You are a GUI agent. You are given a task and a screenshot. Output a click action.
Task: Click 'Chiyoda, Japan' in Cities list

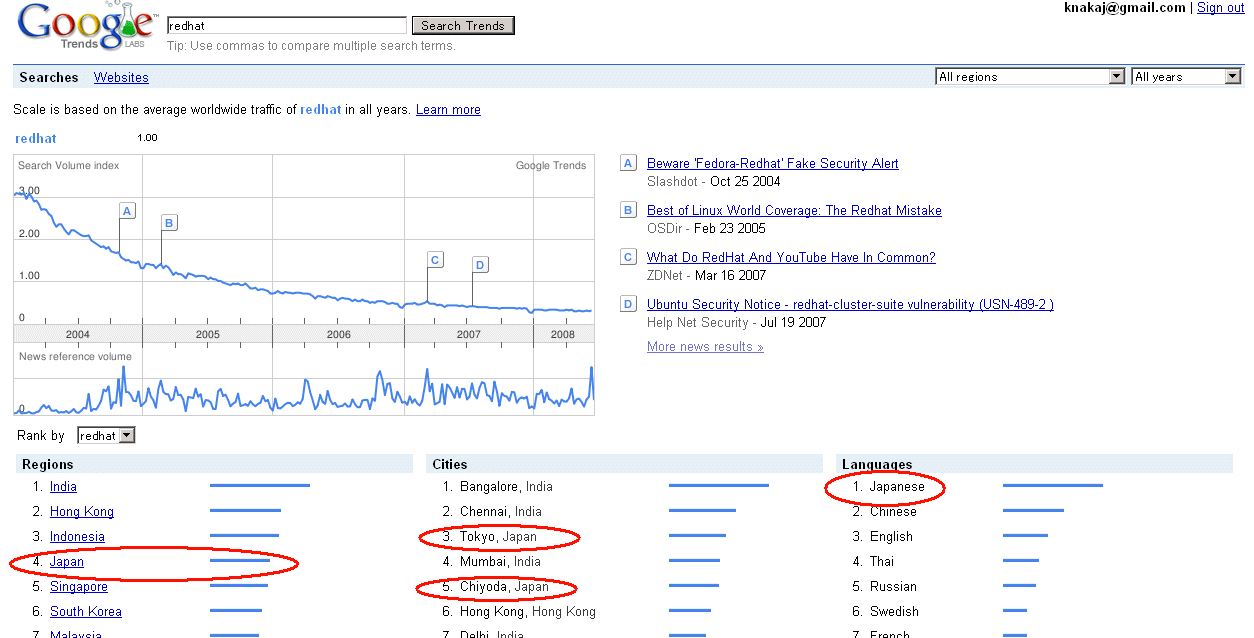[504, 586]
